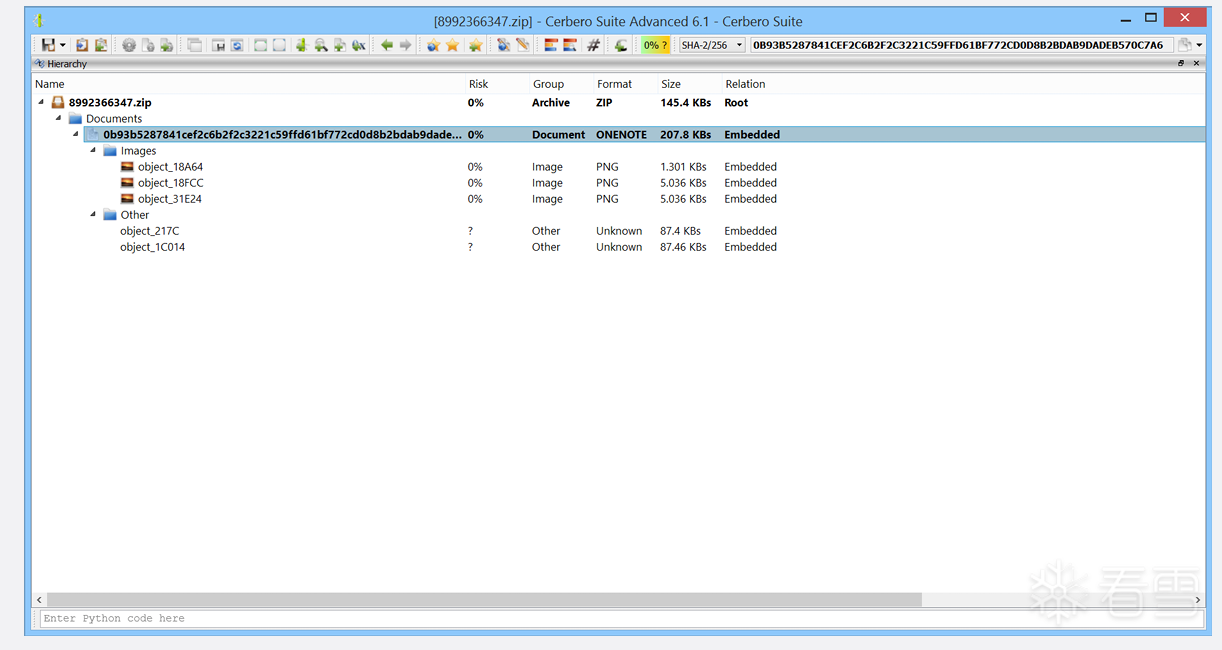Click the 207.8 KBs size cell
The width and height of the screenshot is (1222, 650).
(x=685, y=134)
